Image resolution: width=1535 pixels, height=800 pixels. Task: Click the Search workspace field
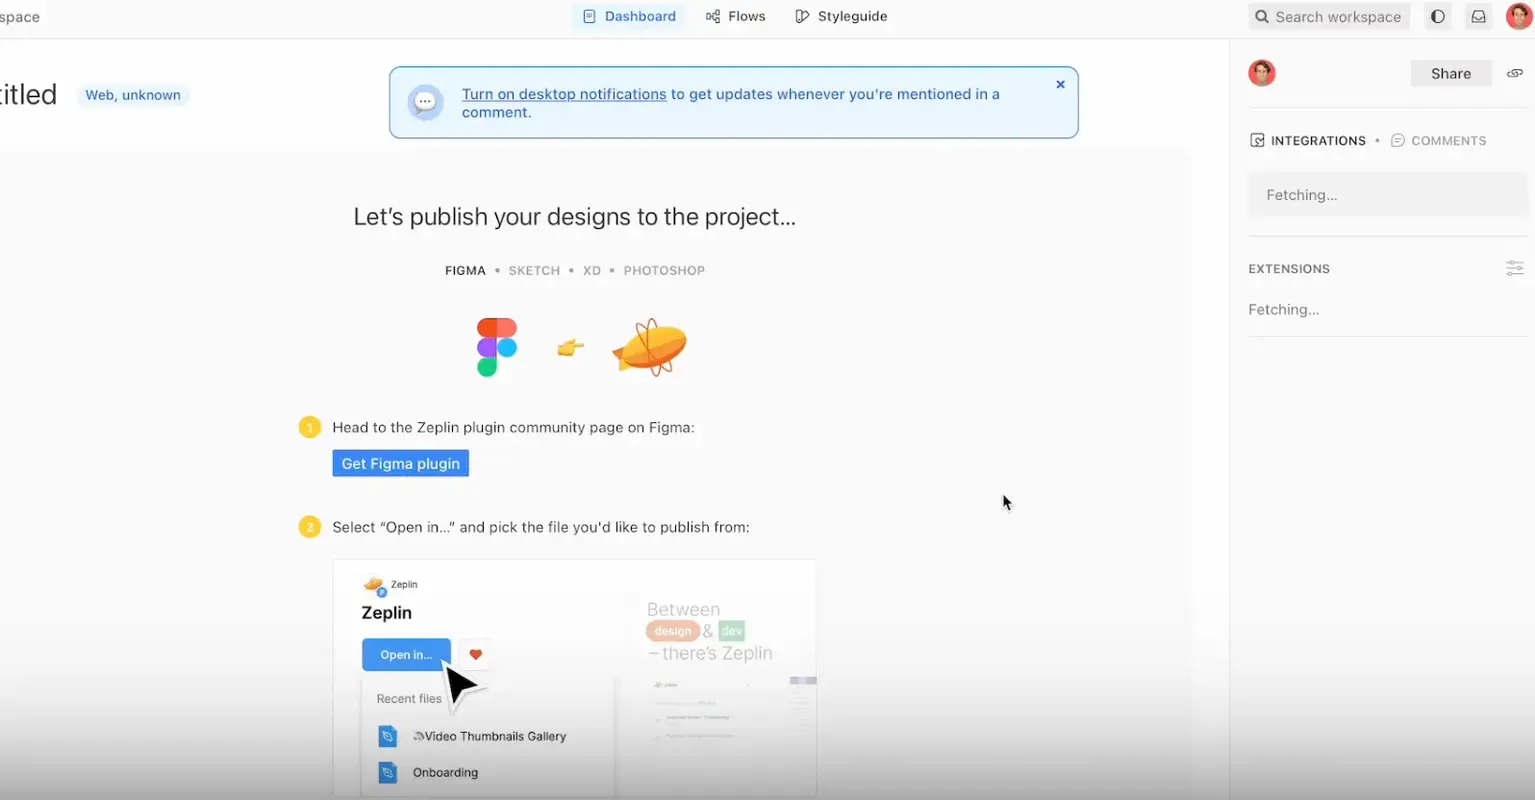pyautogui.click(x=1329, y=16)
